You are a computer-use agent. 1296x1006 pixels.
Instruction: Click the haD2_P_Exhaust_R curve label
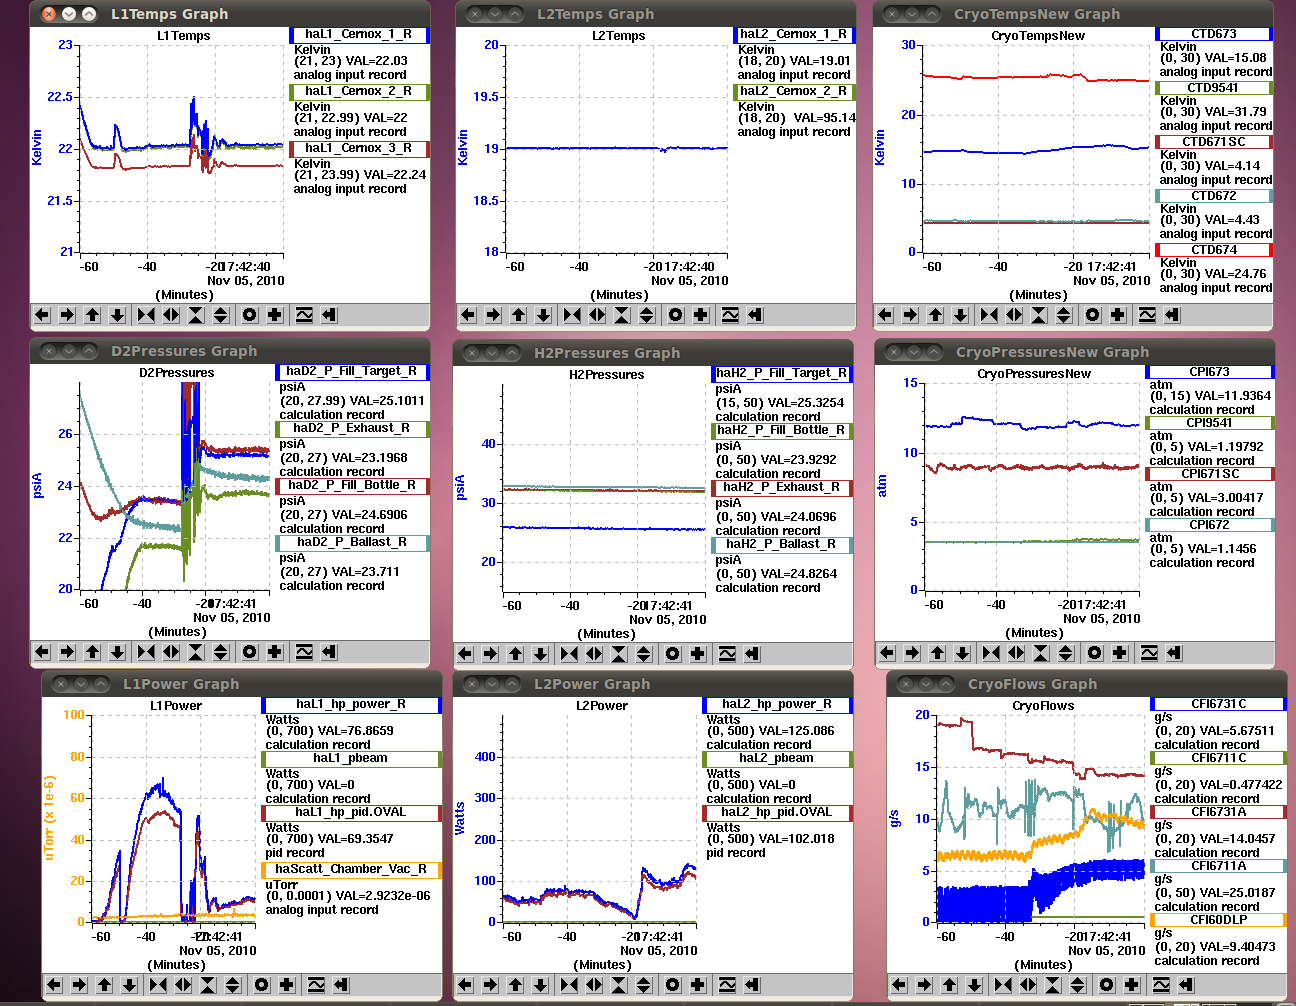click(352, 428)
